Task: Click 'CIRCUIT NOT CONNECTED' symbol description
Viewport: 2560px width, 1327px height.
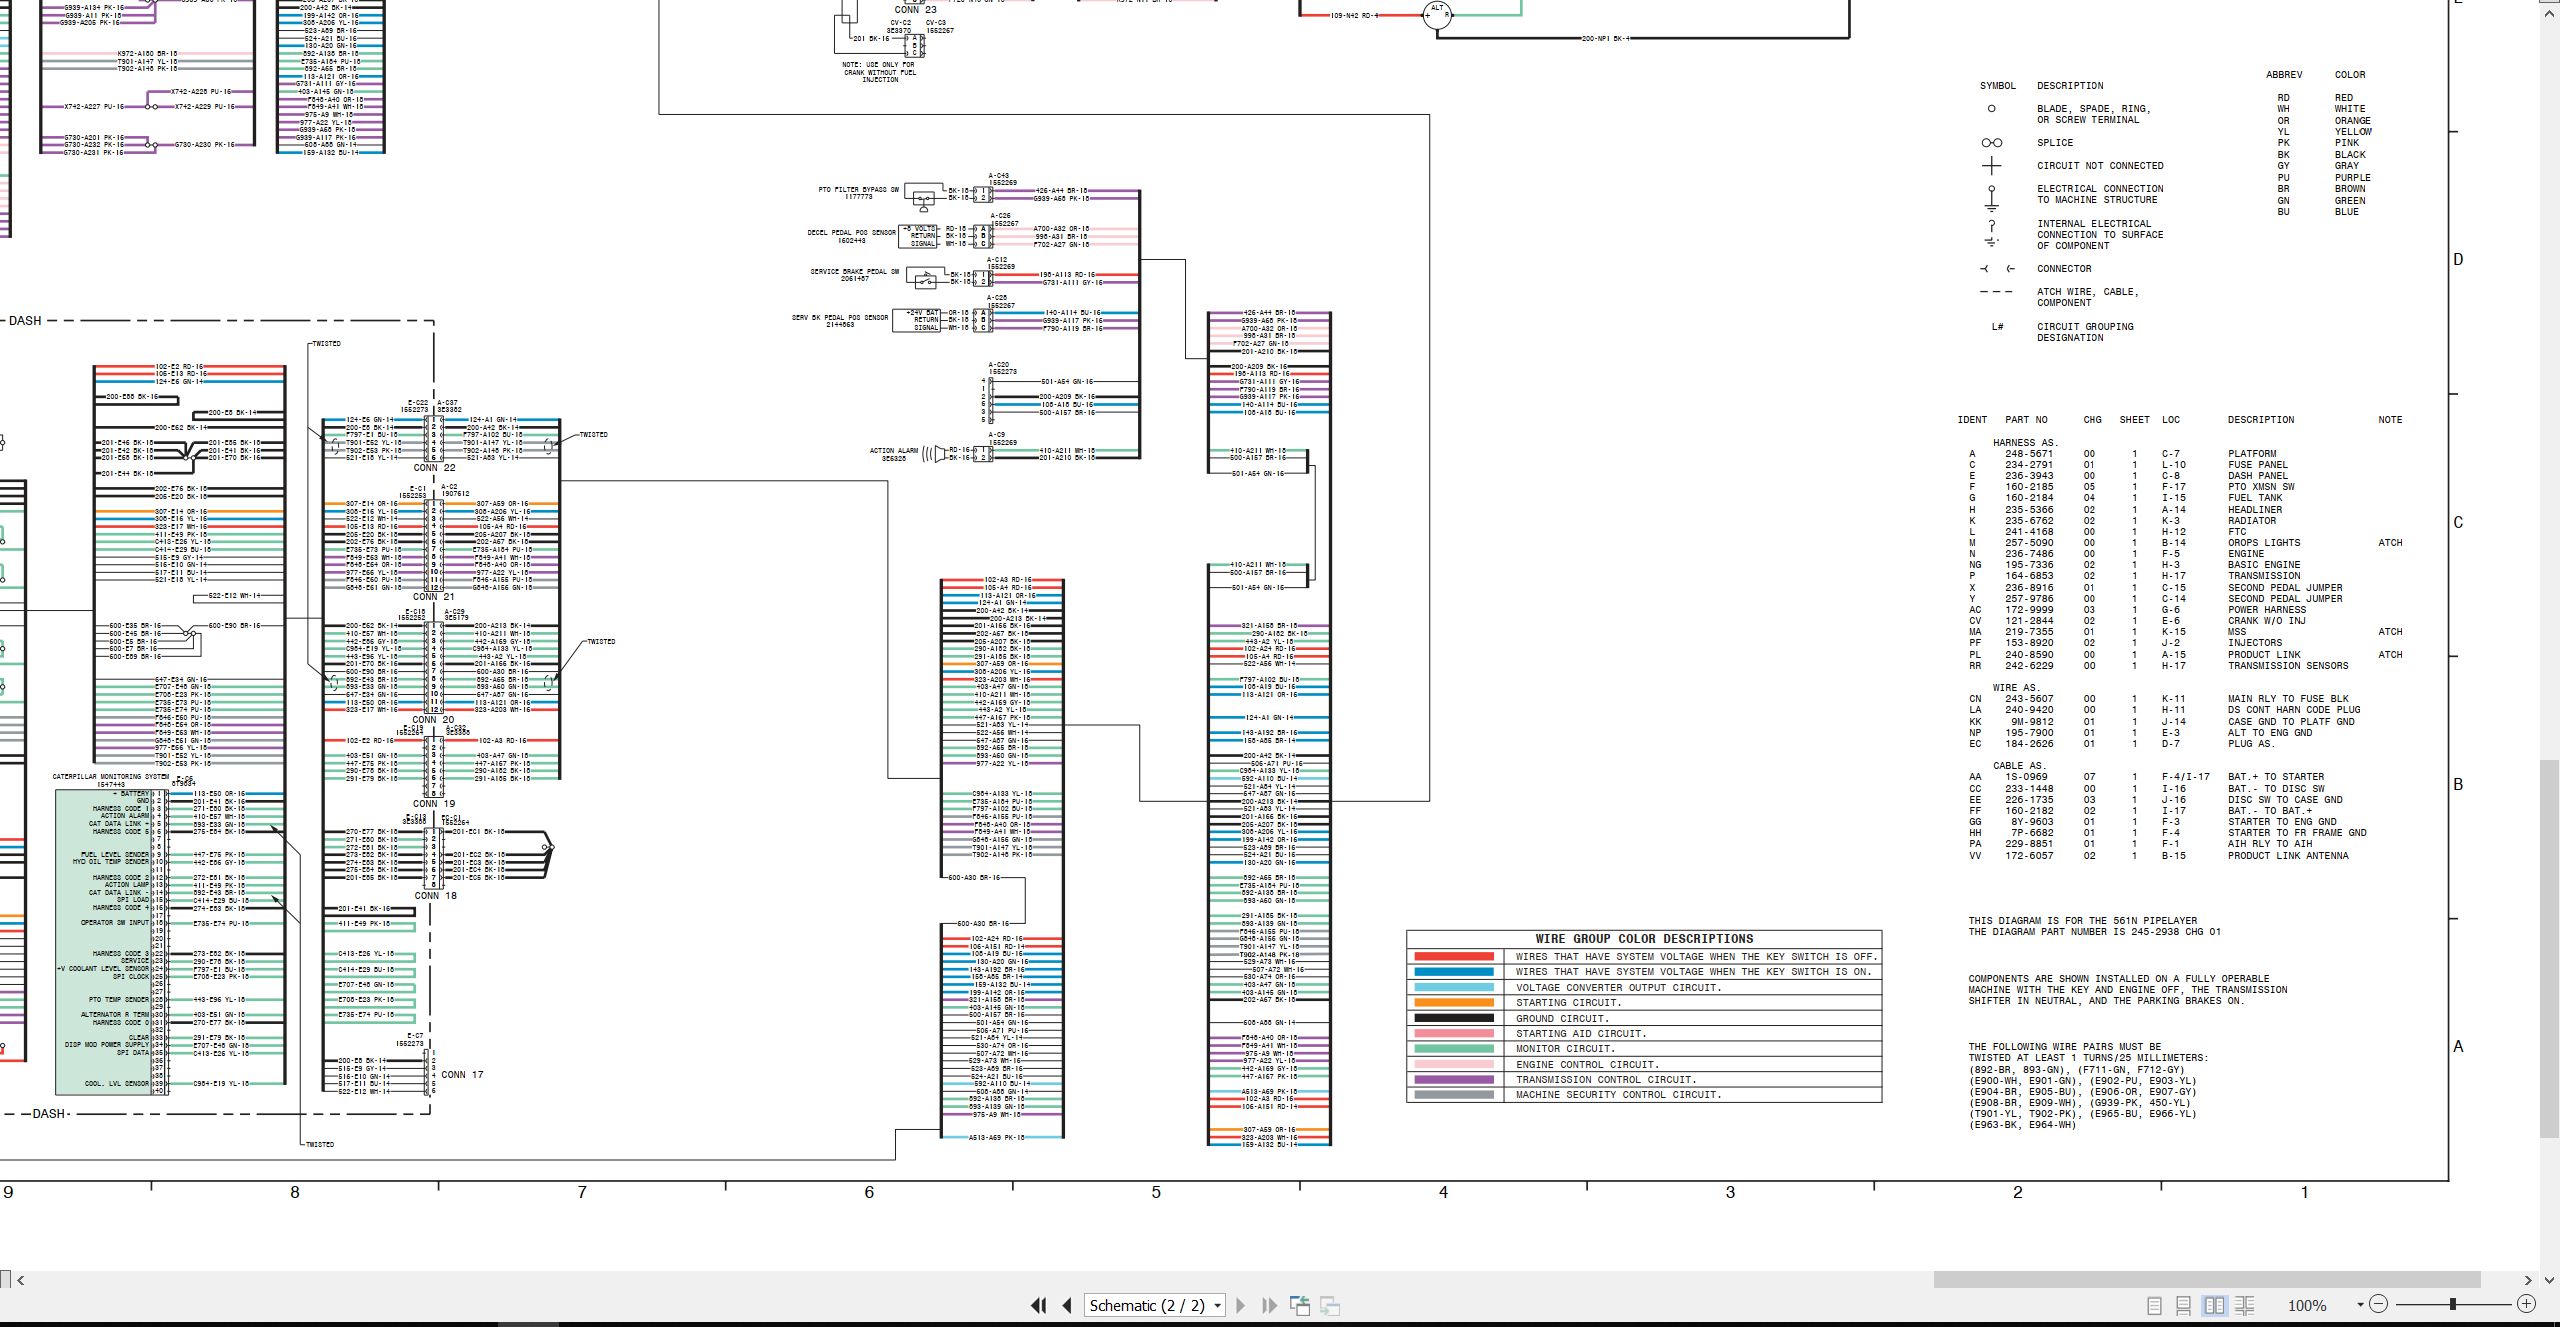Action: coord(2100,166)
